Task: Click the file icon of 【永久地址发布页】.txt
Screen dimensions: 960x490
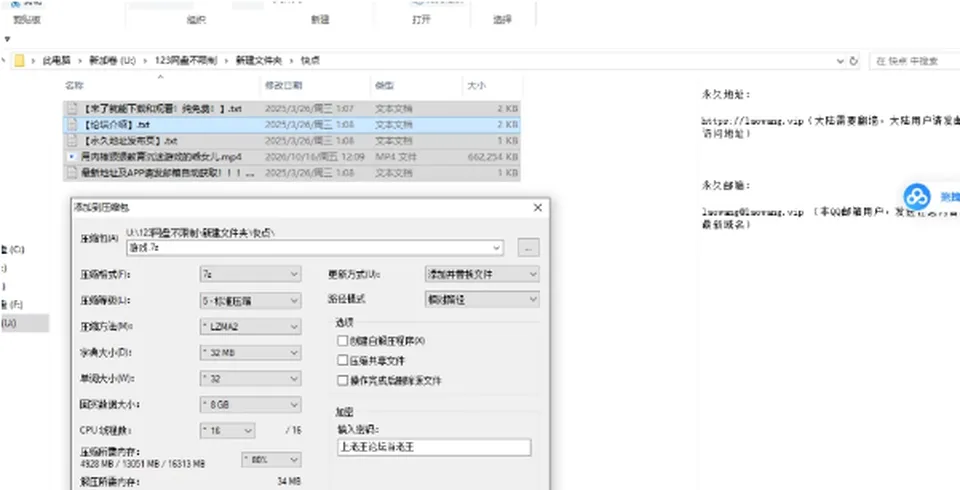Action: 72,141
